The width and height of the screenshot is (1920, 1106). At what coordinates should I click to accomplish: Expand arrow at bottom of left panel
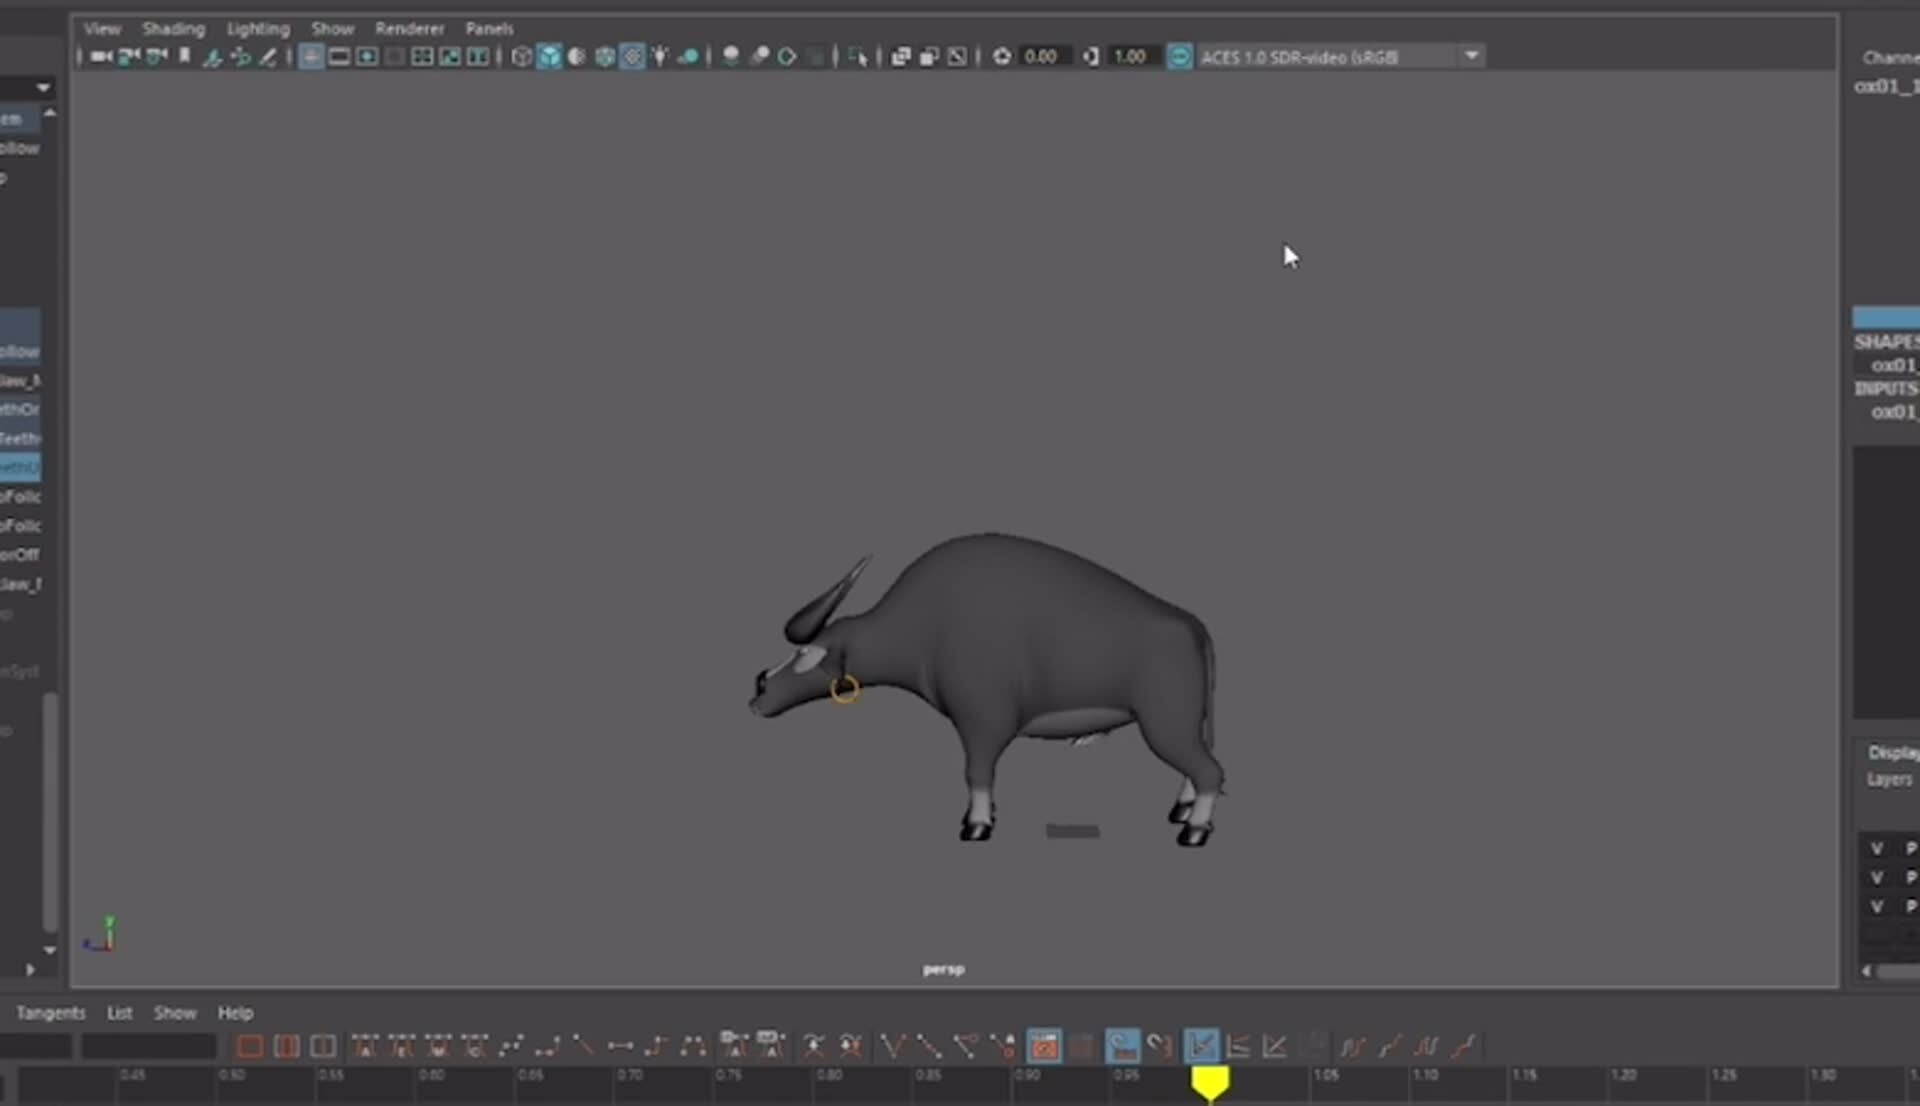point(30,969)
